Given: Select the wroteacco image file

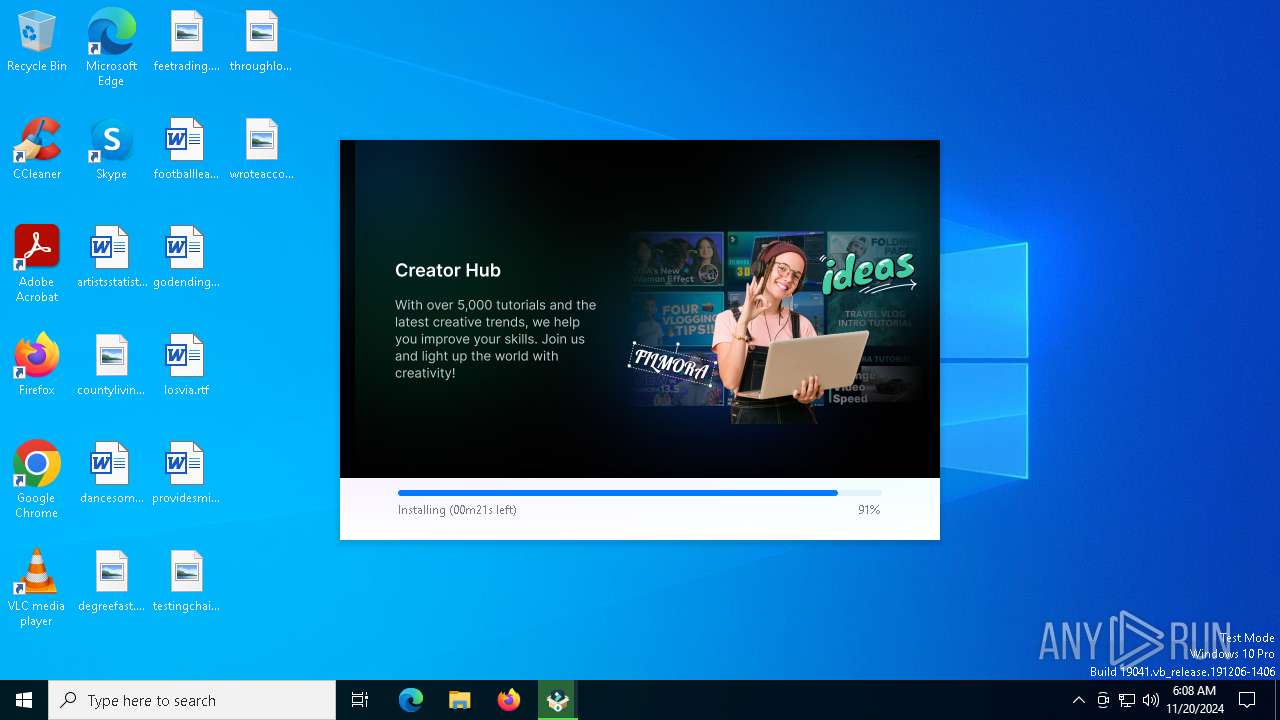Looking at the screenshot, I should (261, 149).
